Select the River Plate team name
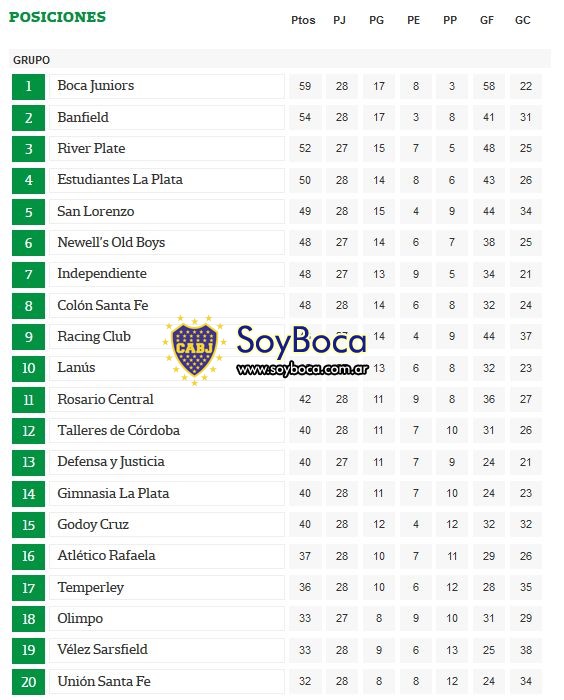Screen dimensions: 564x700 pyautogui.click(x=91, y=148)
